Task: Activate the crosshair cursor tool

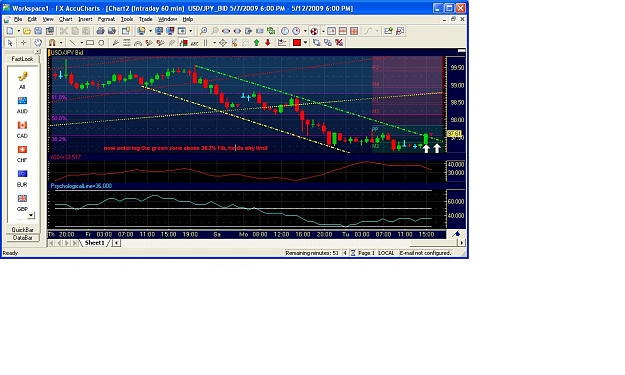Action: click(24, 43)
